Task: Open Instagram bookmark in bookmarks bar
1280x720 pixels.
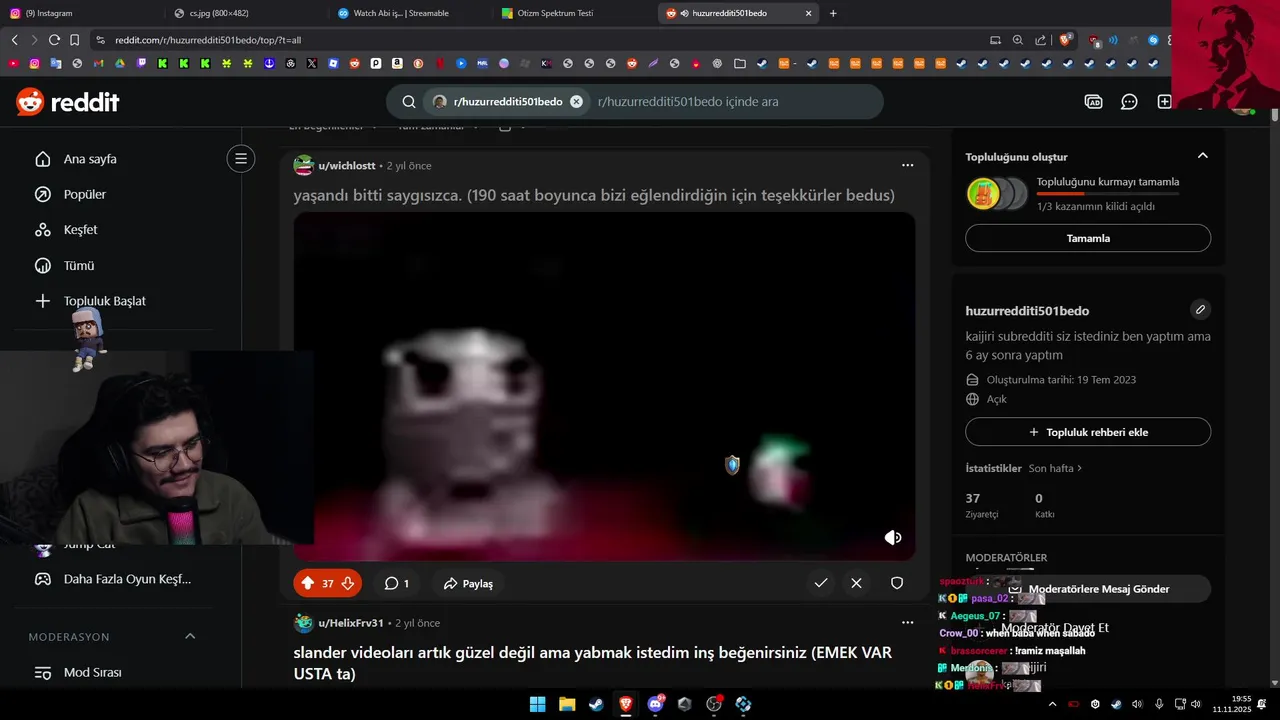Action: tap(34, 63)
